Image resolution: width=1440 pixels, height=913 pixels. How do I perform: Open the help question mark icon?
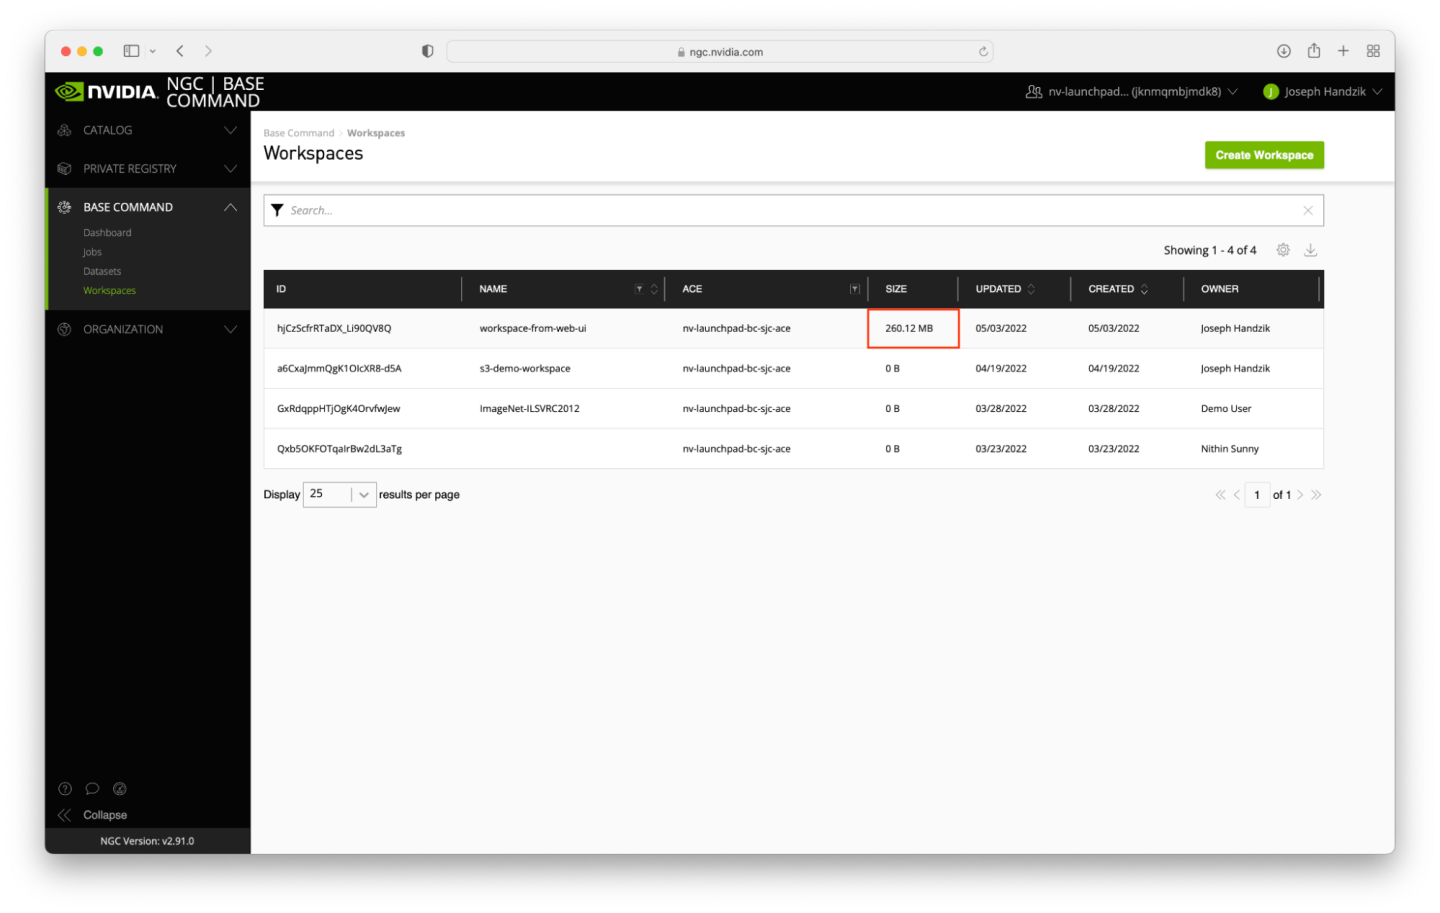(x=65, y=789)
